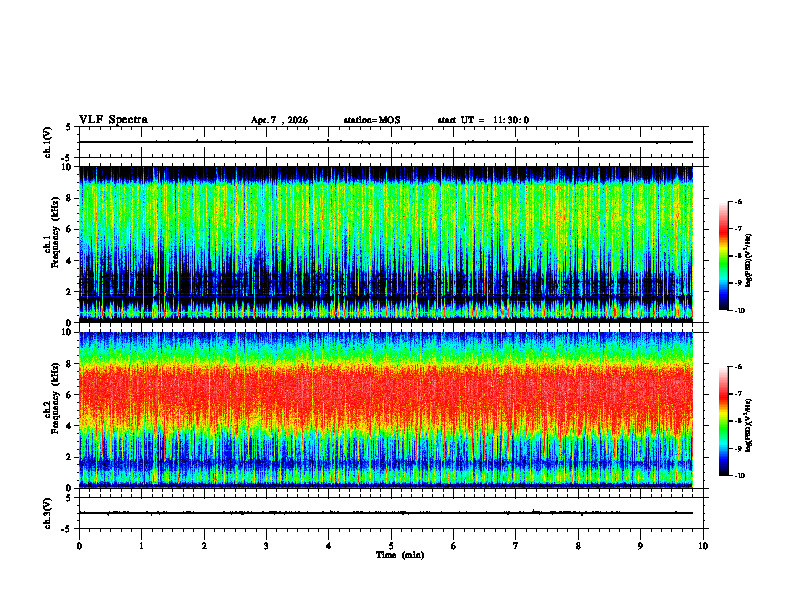
Task: Click time axis tick label "0"
Action: point(79,546)
